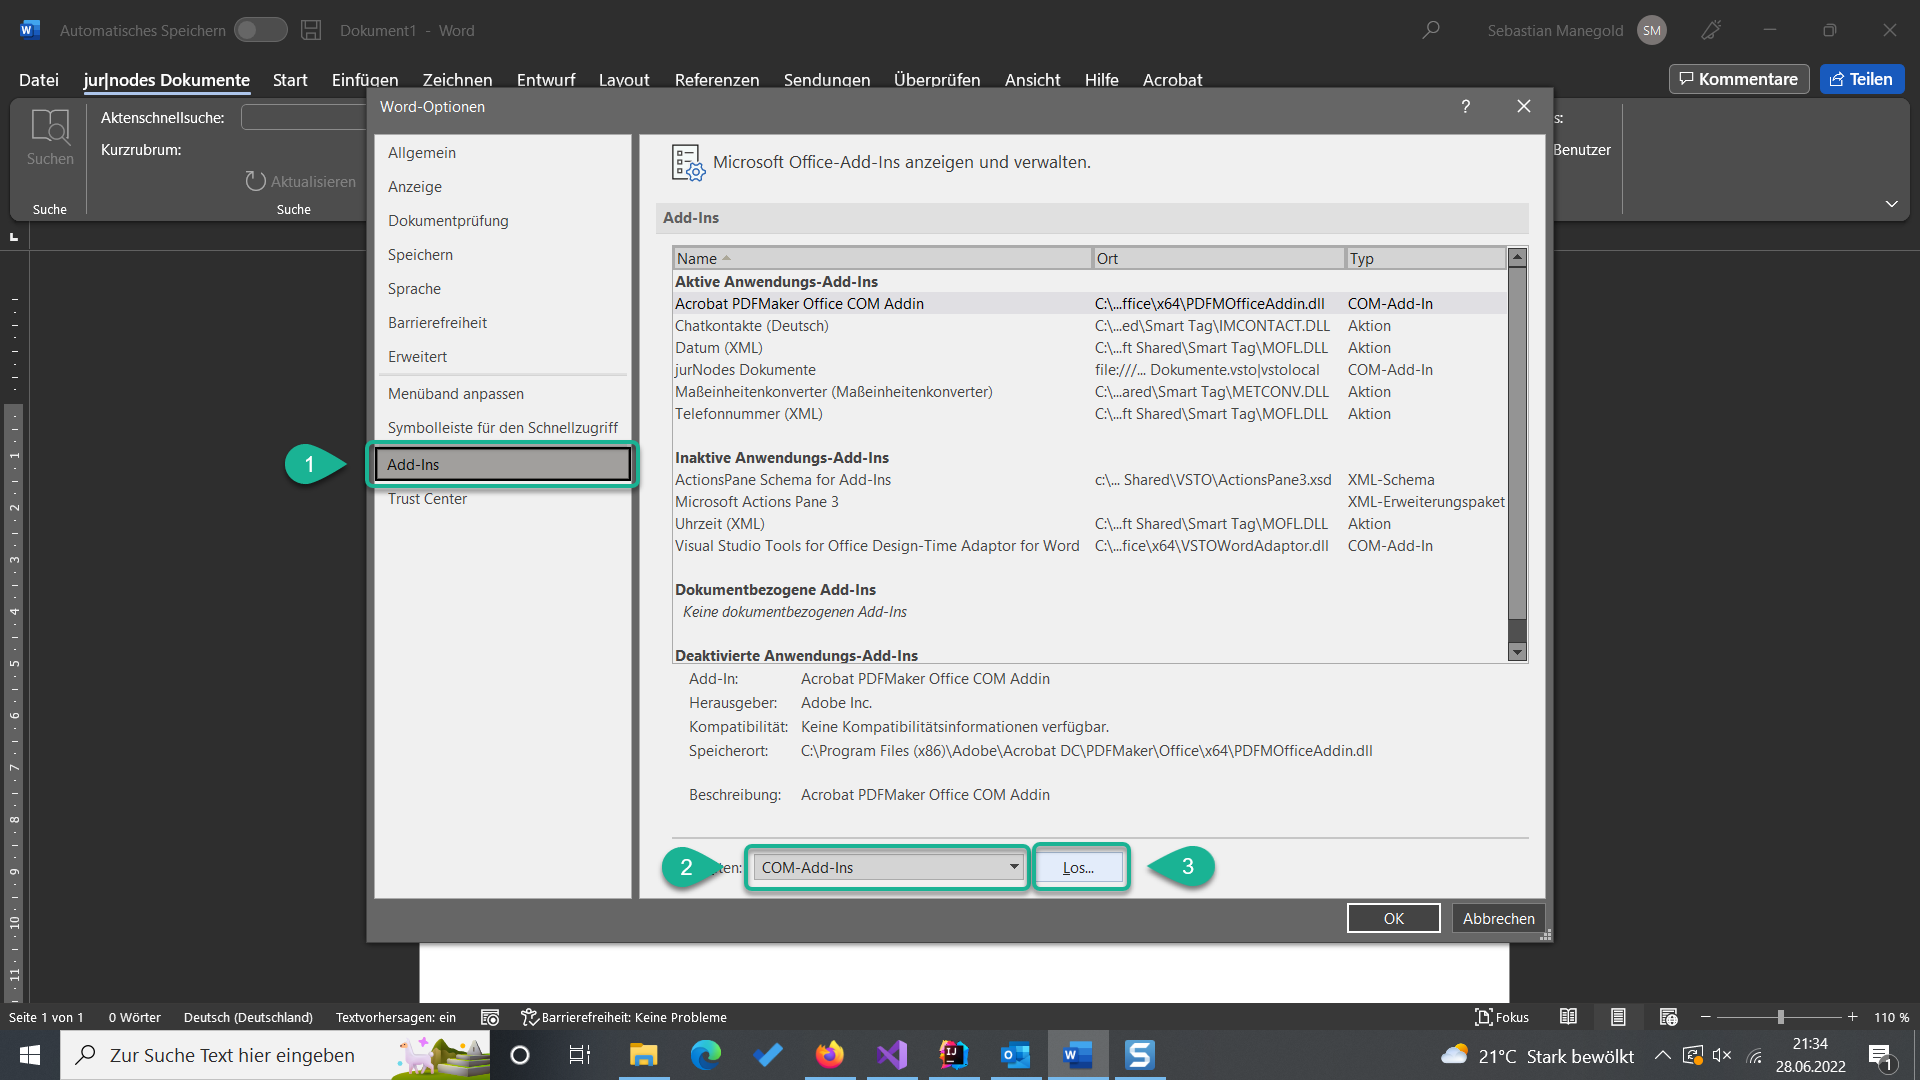
Task: Click the save disk icon in title bar
Action: coord(311,30)
